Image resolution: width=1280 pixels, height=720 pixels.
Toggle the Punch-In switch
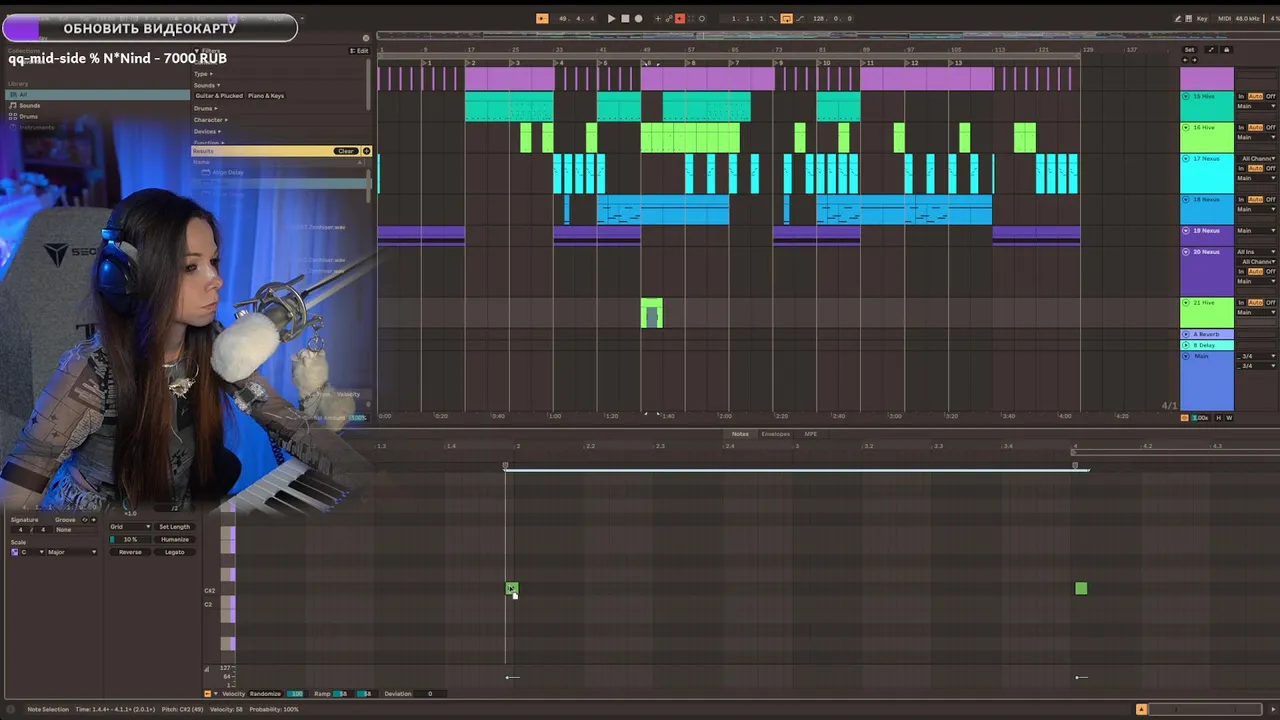(772, 19)
